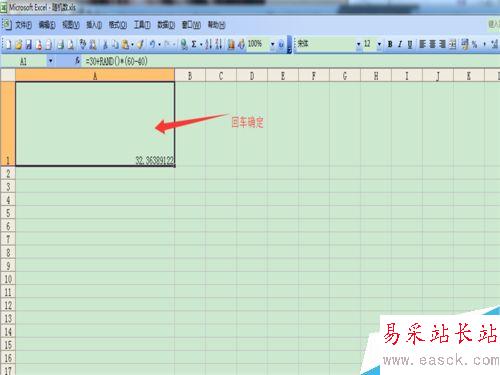Toggle Merge and Center
This screenshot has width=500, height=375.
[452, 44]
